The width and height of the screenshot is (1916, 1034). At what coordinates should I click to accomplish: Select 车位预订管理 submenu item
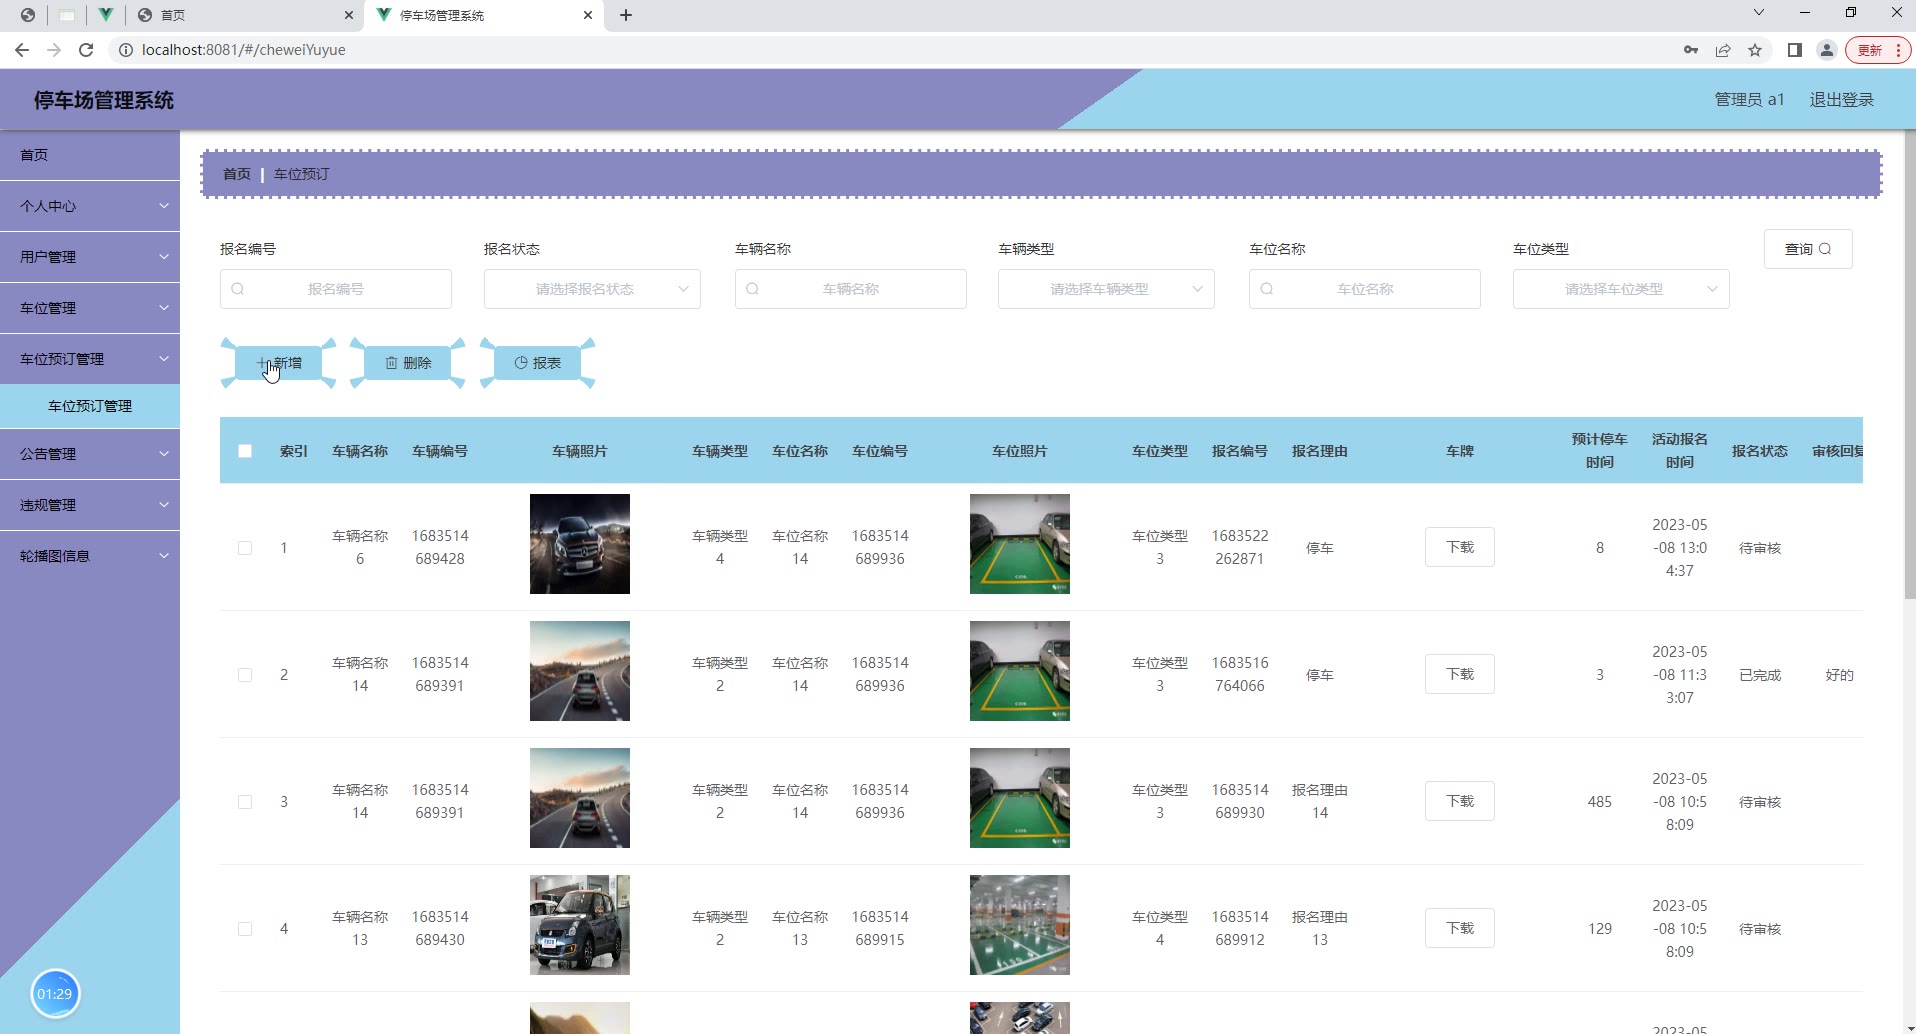(90, 406)
